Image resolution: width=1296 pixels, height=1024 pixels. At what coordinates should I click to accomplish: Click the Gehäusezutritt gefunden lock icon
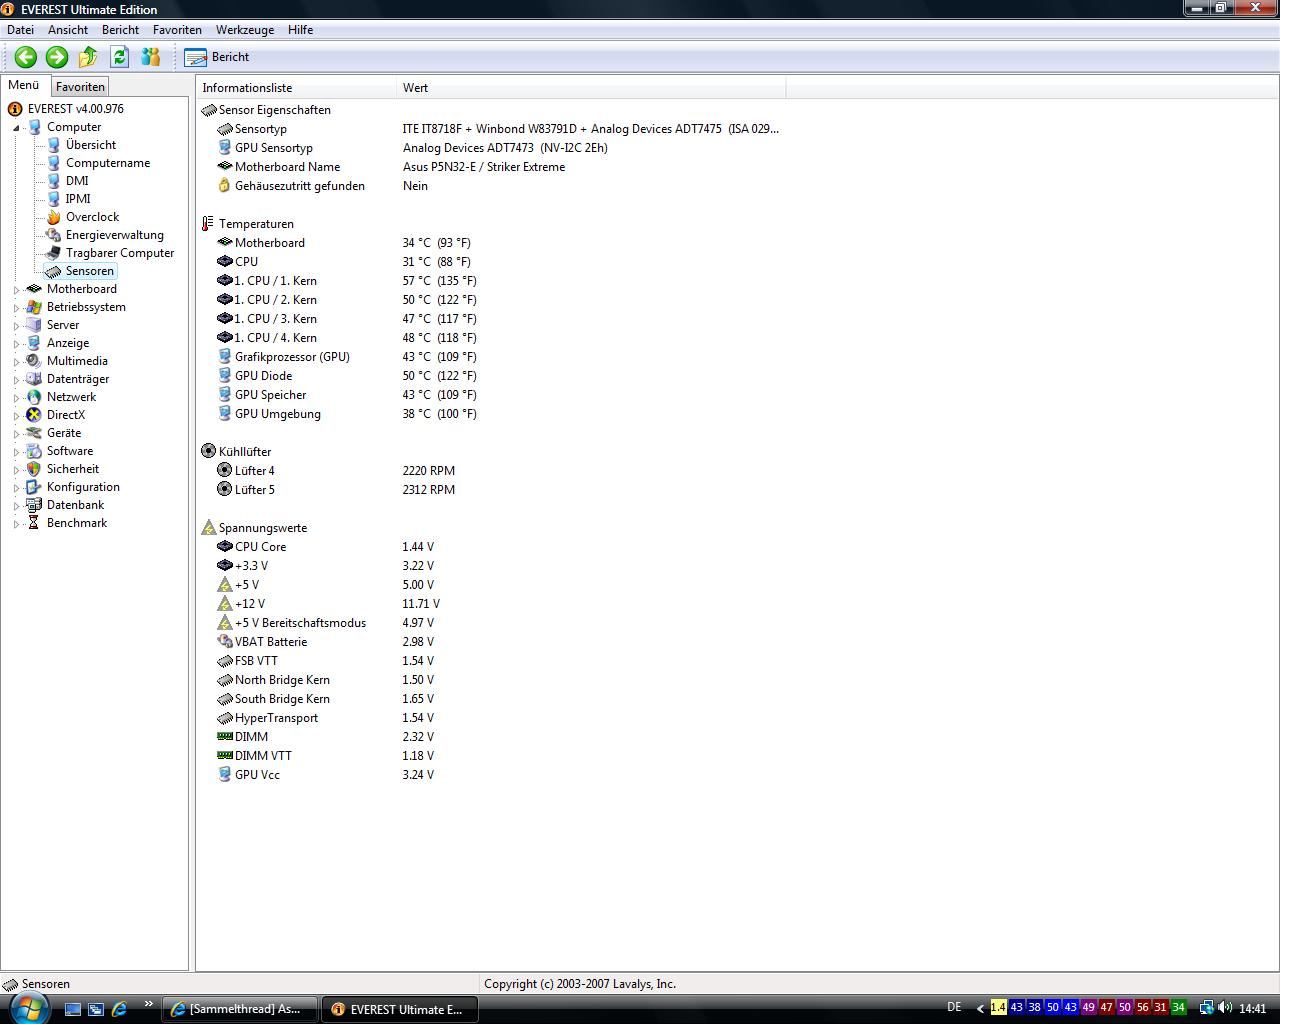click(x=224, y=186)
